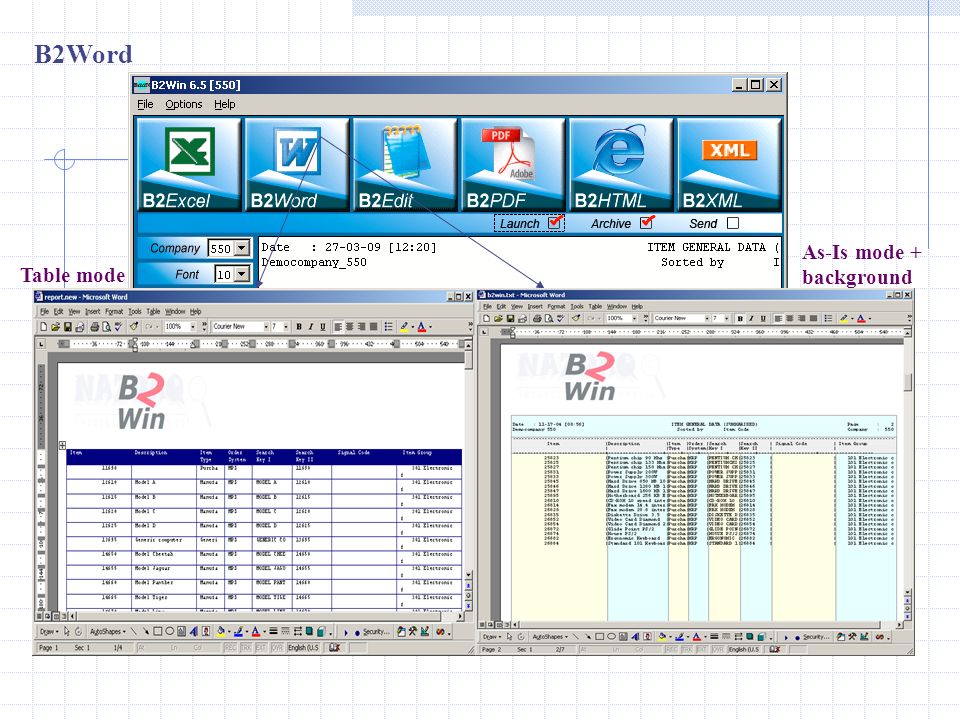Click Print icon in b2win.txt window

coord(537,318)
